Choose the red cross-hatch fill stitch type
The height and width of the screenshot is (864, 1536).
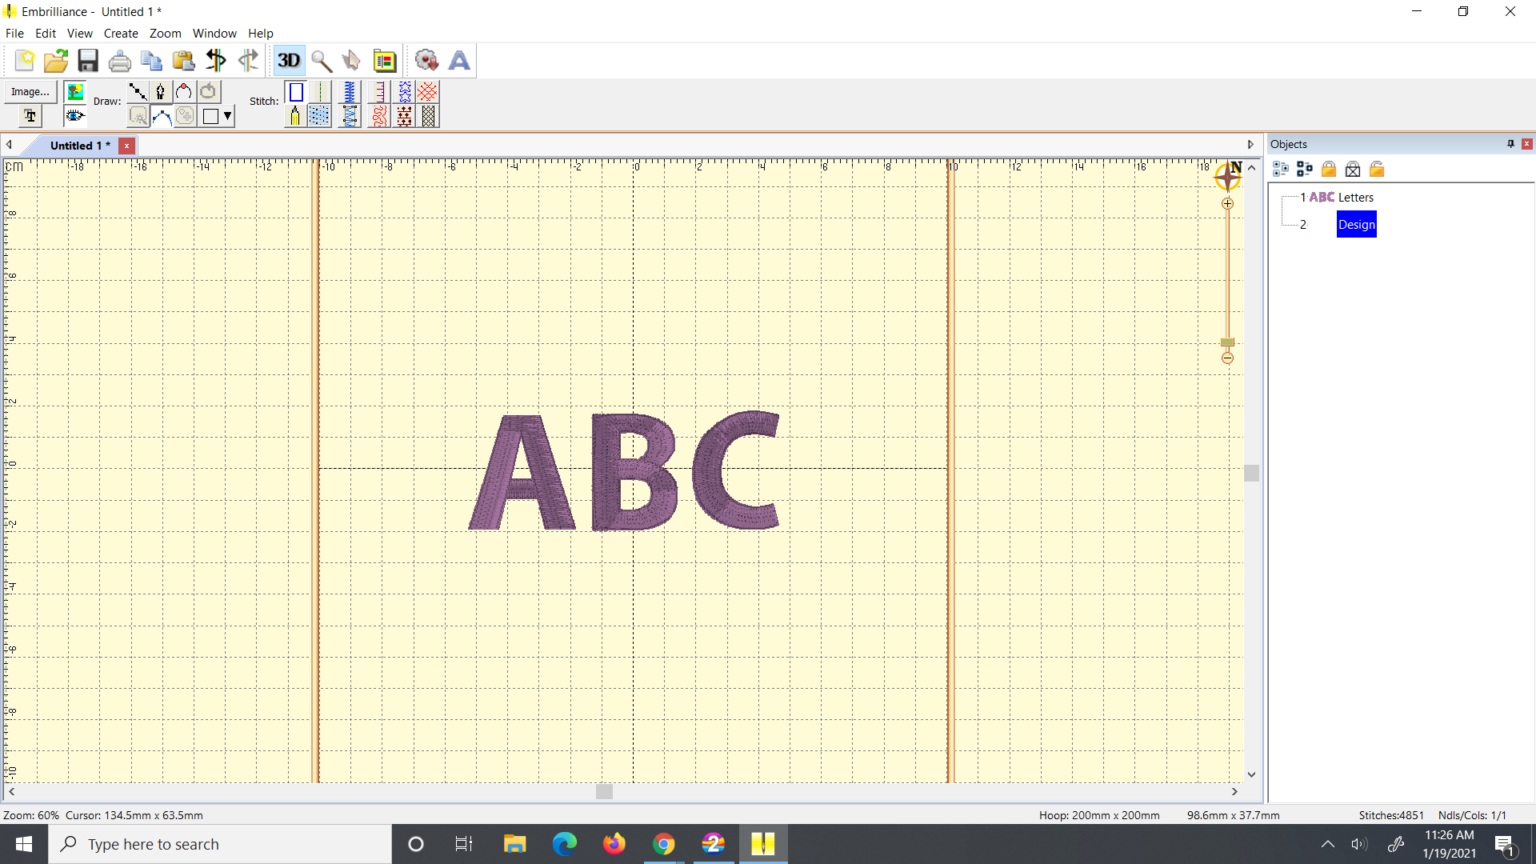(425, 91)
